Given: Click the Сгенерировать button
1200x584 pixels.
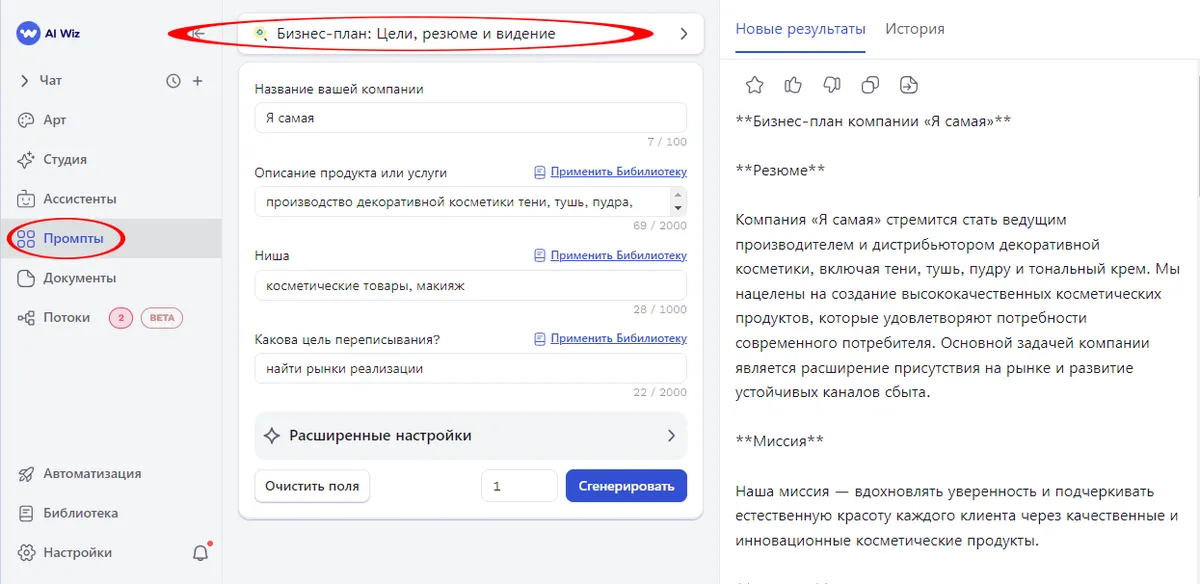Looking at the screenshot, I should coord(626,485).
